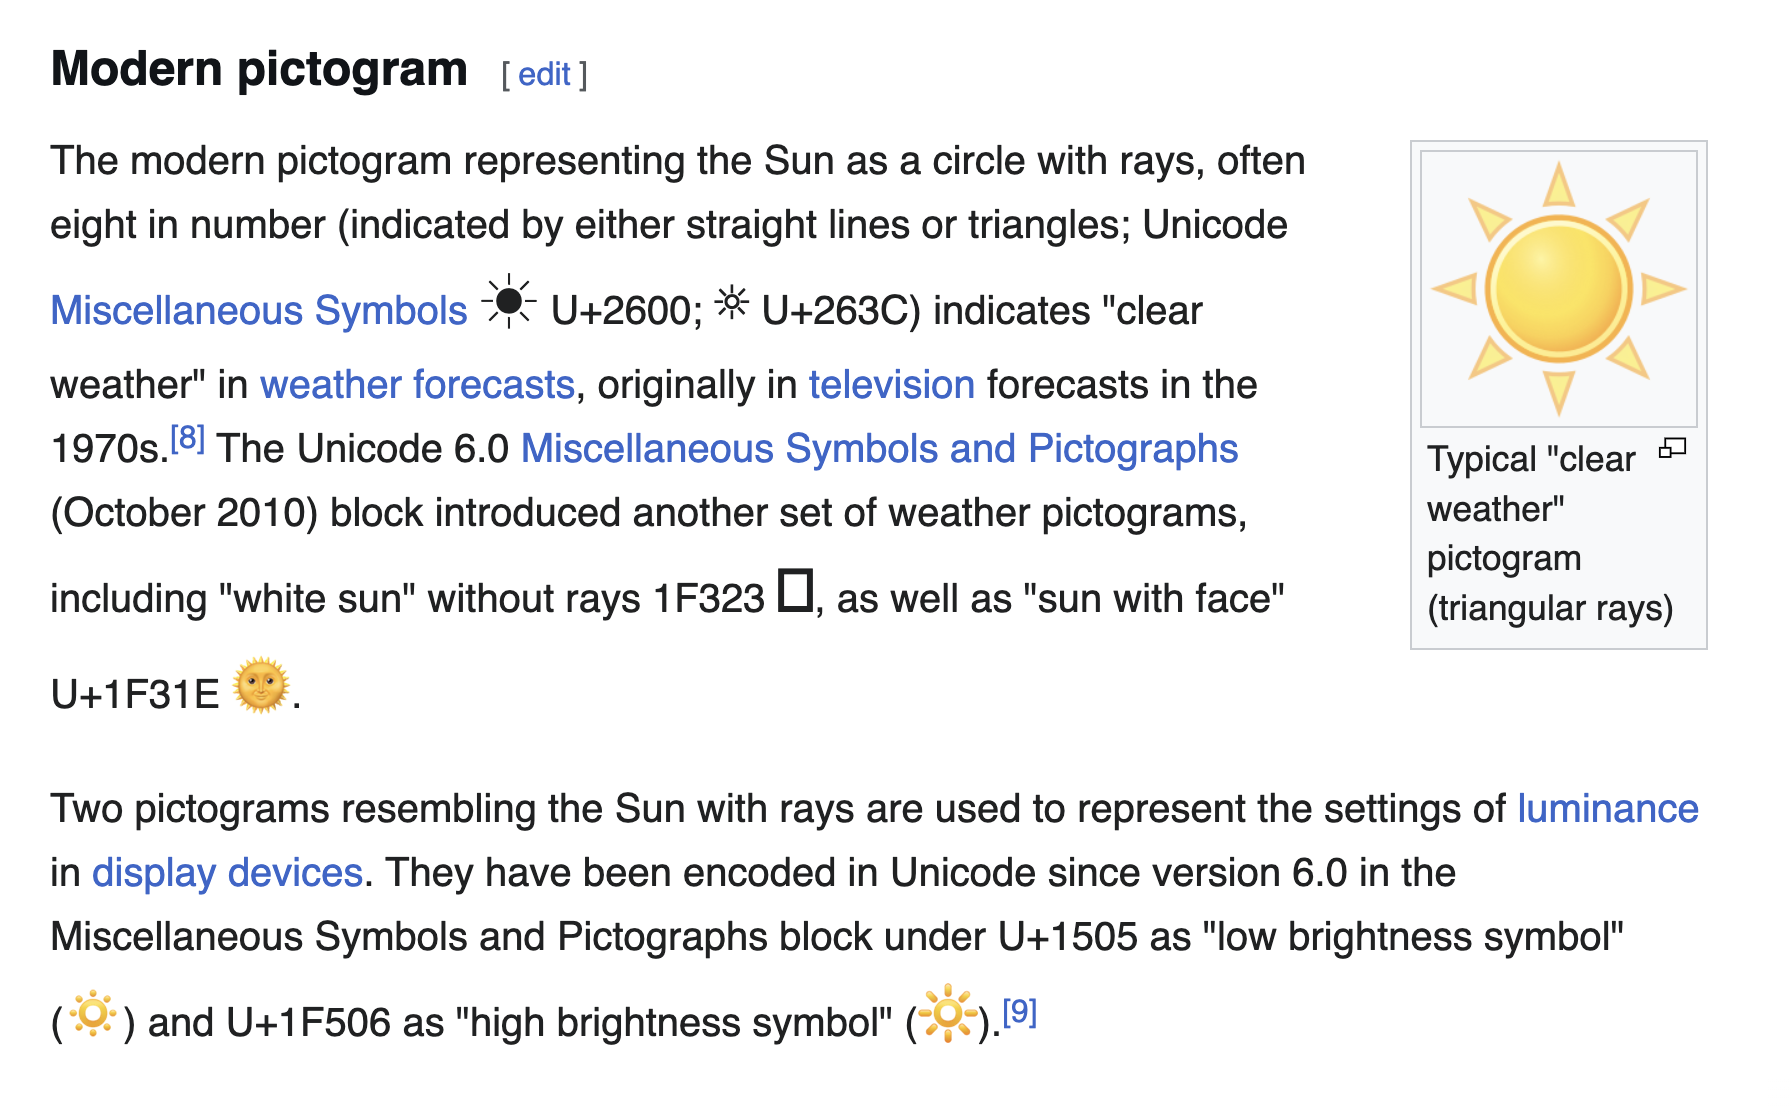Click the high brightness symbol icon
The image size is (1792, 1114).
tap(946, 1014)
